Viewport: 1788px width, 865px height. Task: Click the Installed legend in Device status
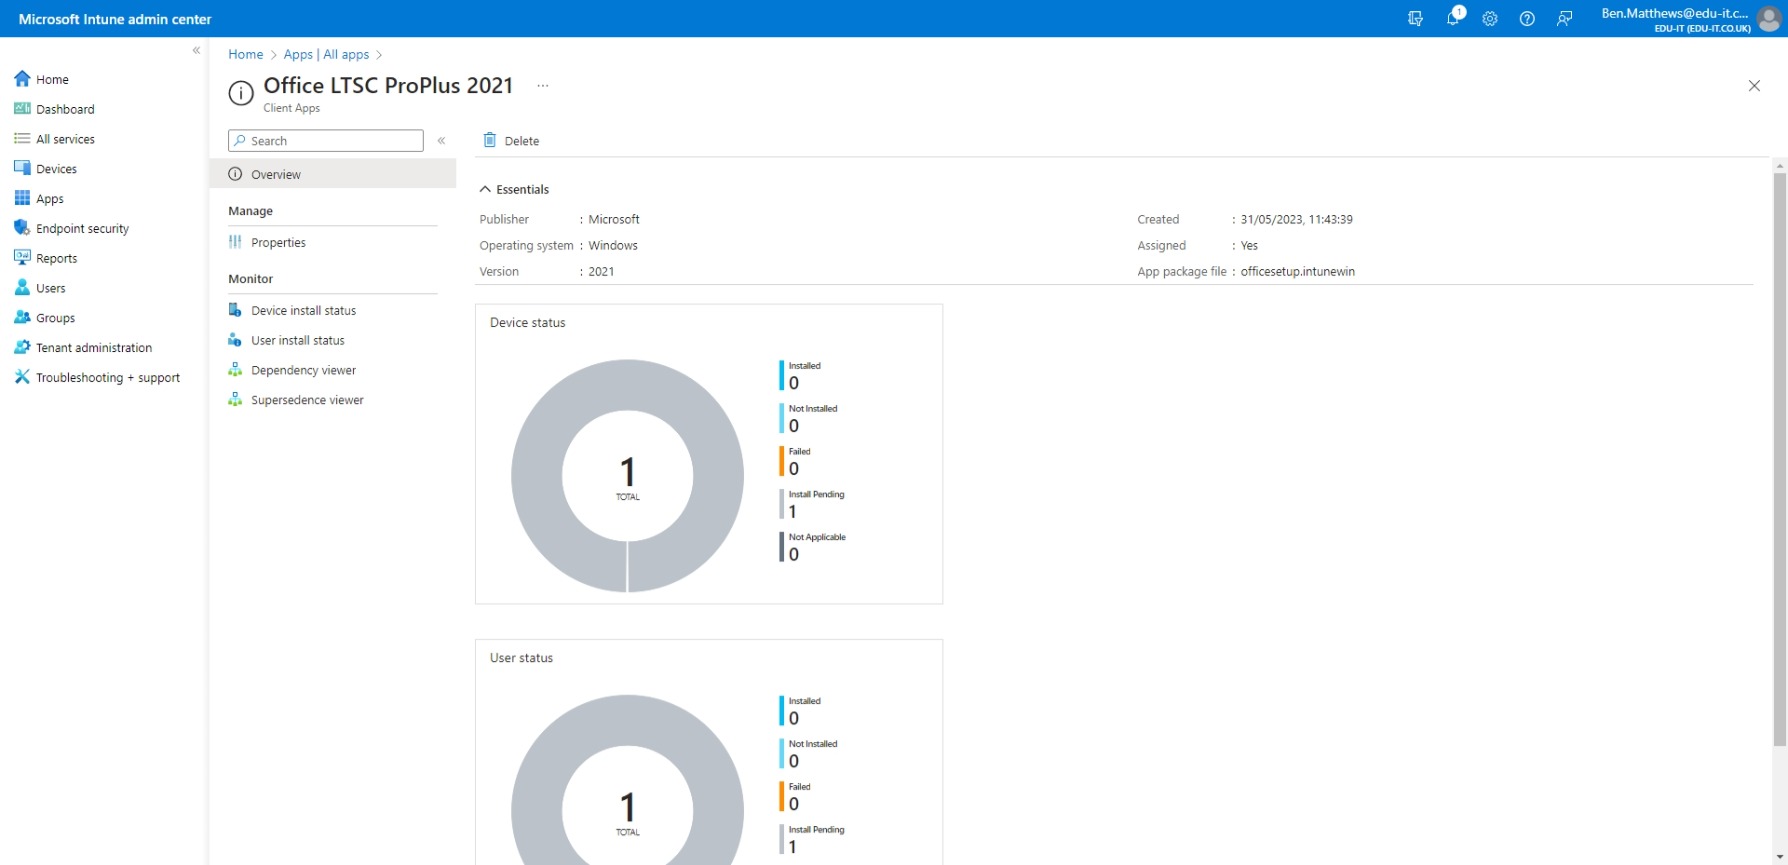tap(804, 365)
